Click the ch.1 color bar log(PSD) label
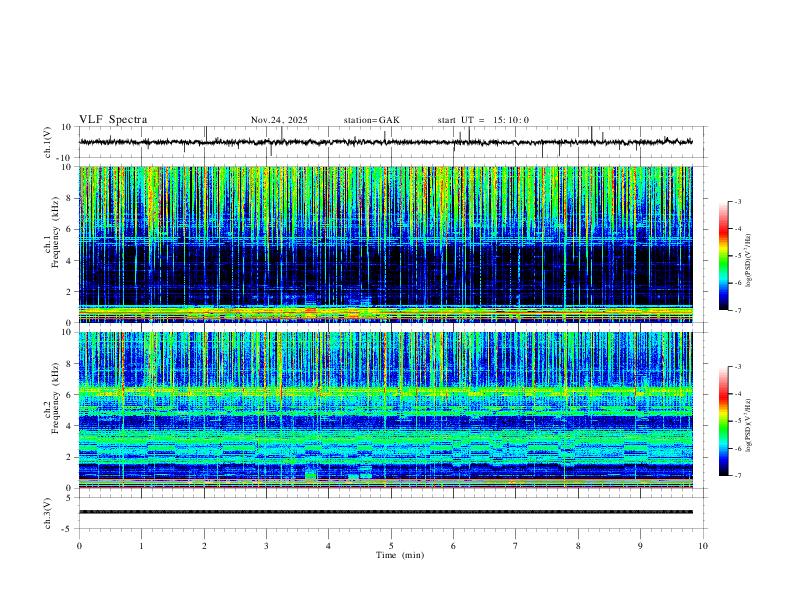Screen dimensions: 792x612 pyautogui.click(x=749, y=261)
